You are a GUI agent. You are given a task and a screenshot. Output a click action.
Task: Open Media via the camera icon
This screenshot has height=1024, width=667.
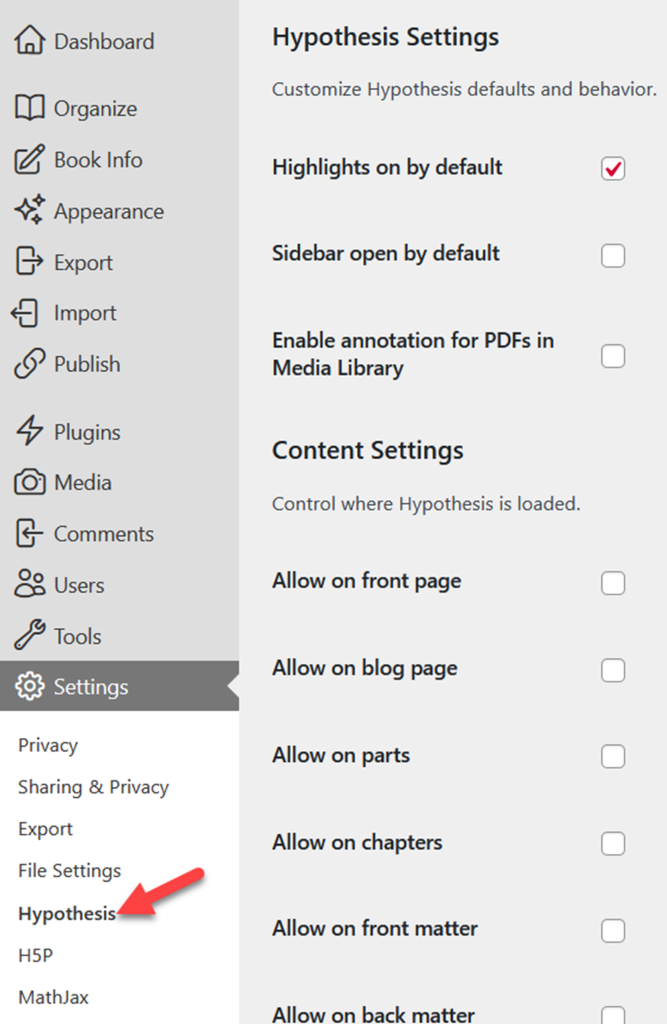(x=30, y=482)
